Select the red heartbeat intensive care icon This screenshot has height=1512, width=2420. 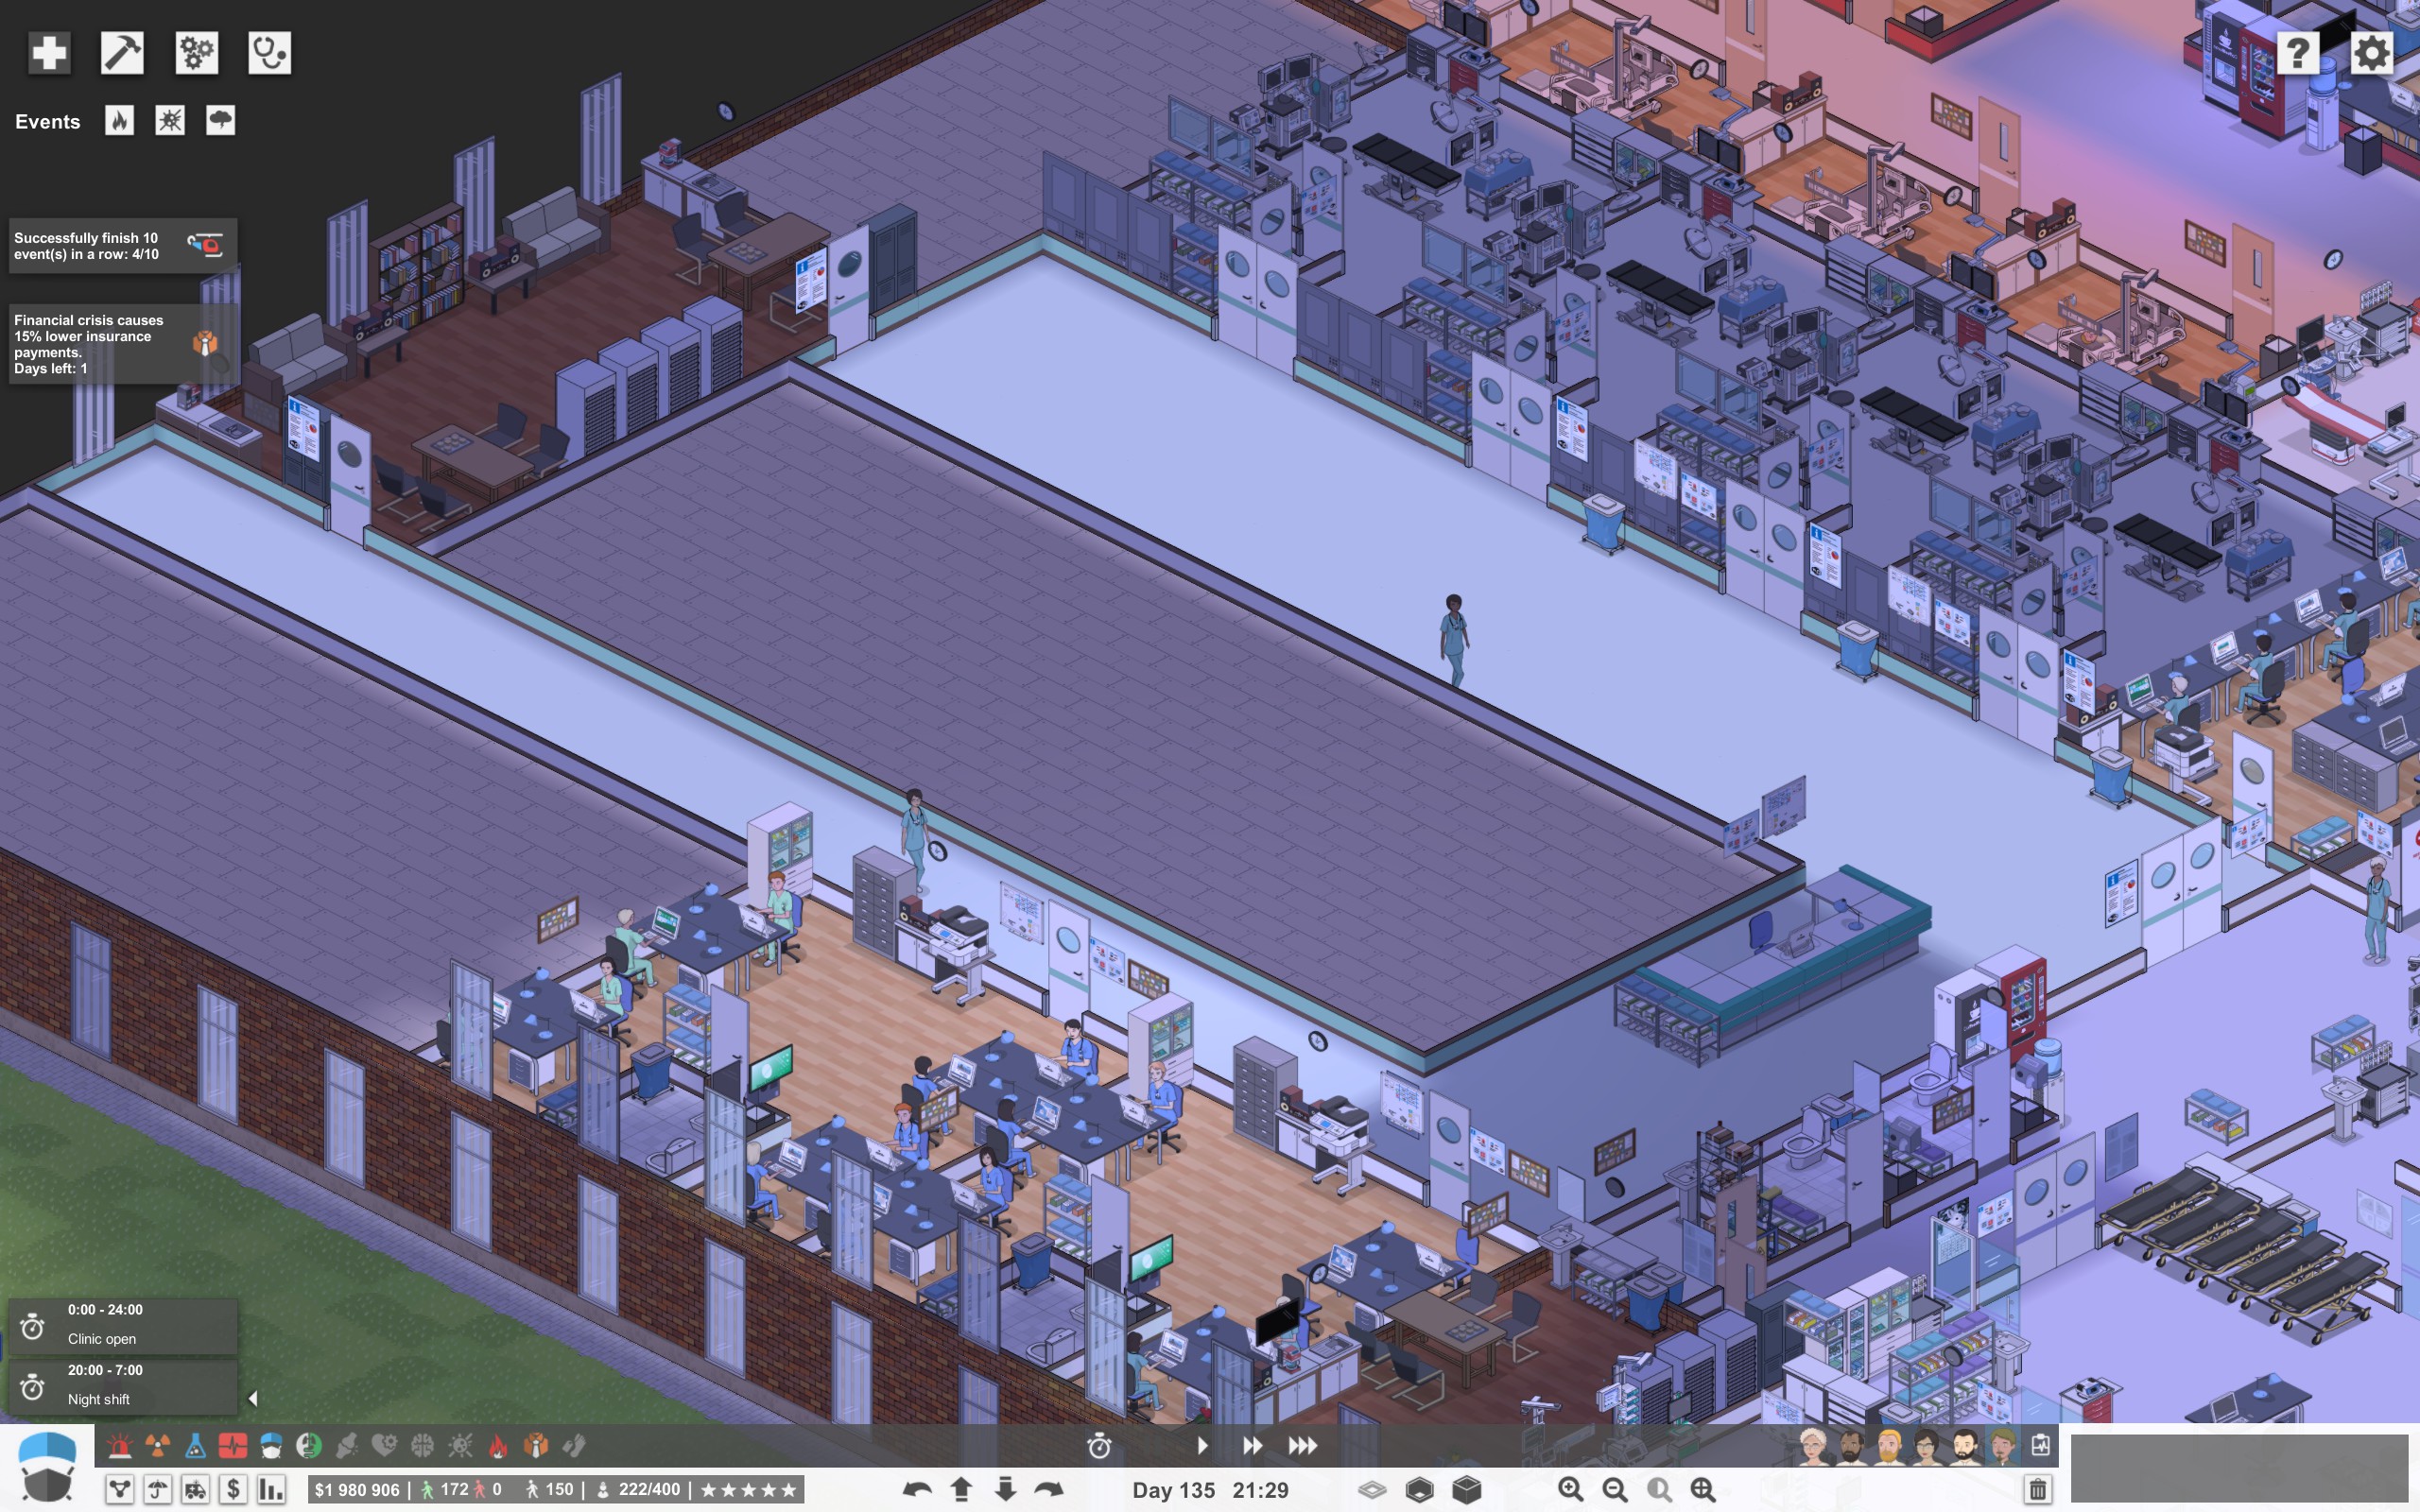(x=233, y=1445)
